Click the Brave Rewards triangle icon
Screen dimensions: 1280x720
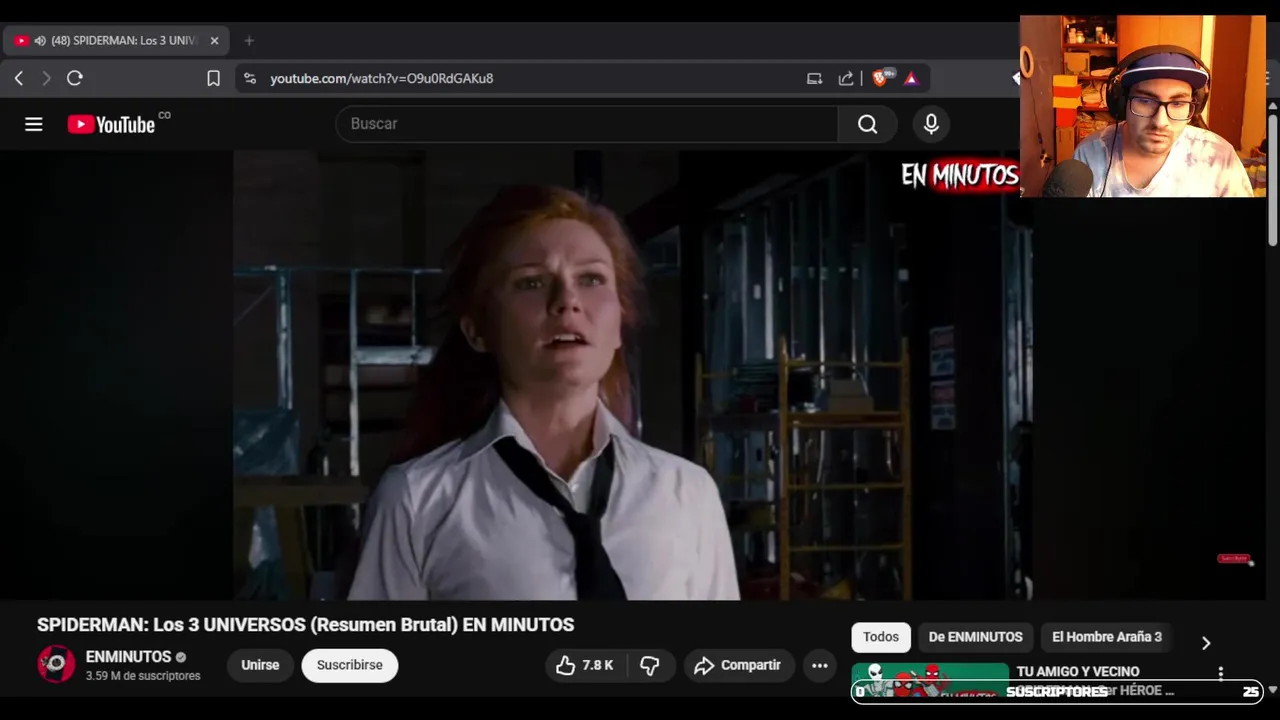pyautogui.click(x=911, y=78)
